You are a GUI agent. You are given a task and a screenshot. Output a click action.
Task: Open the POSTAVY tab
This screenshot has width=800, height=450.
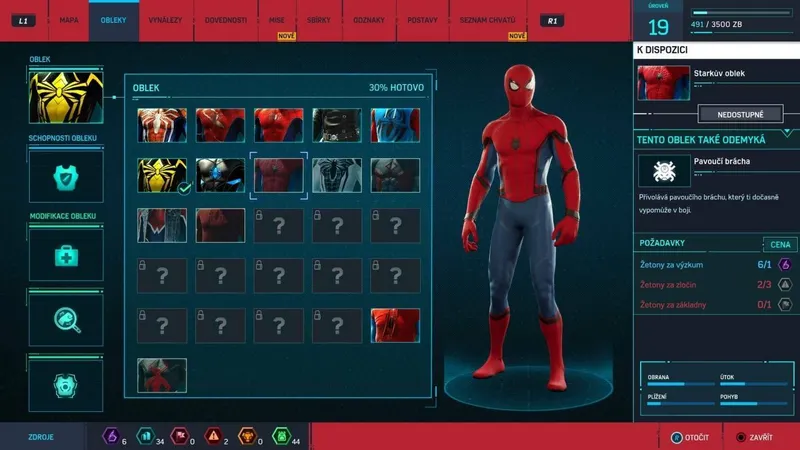tap(422, 20)
